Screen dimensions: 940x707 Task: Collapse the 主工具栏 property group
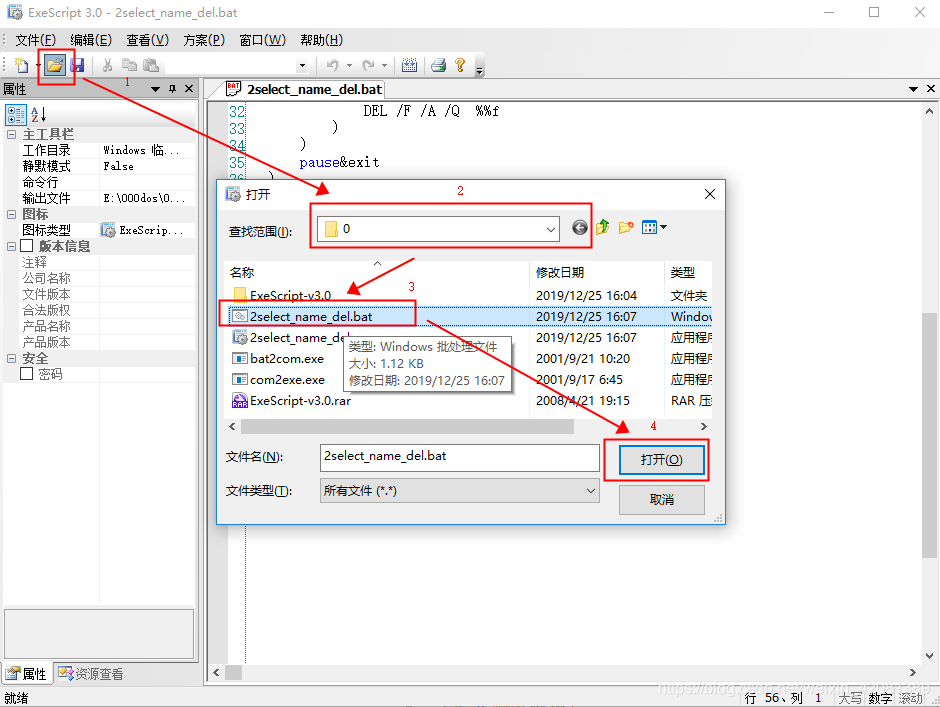[x=11, y=134]
